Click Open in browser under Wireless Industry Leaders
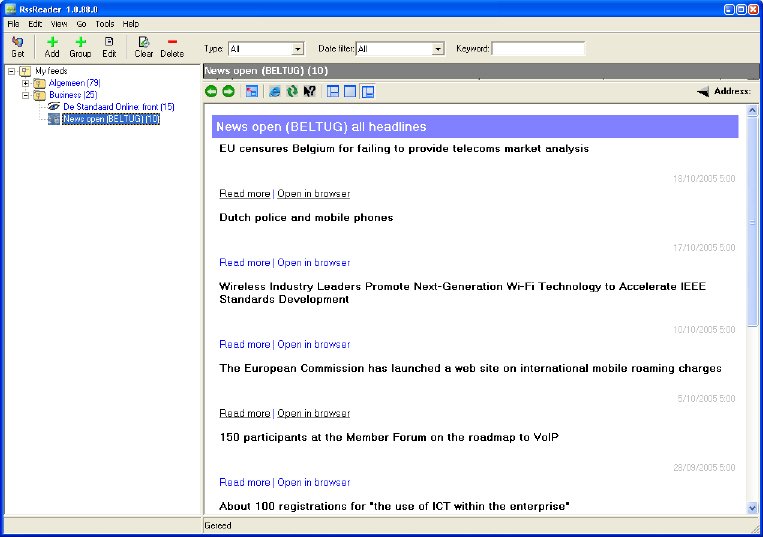 click(313, 344)
